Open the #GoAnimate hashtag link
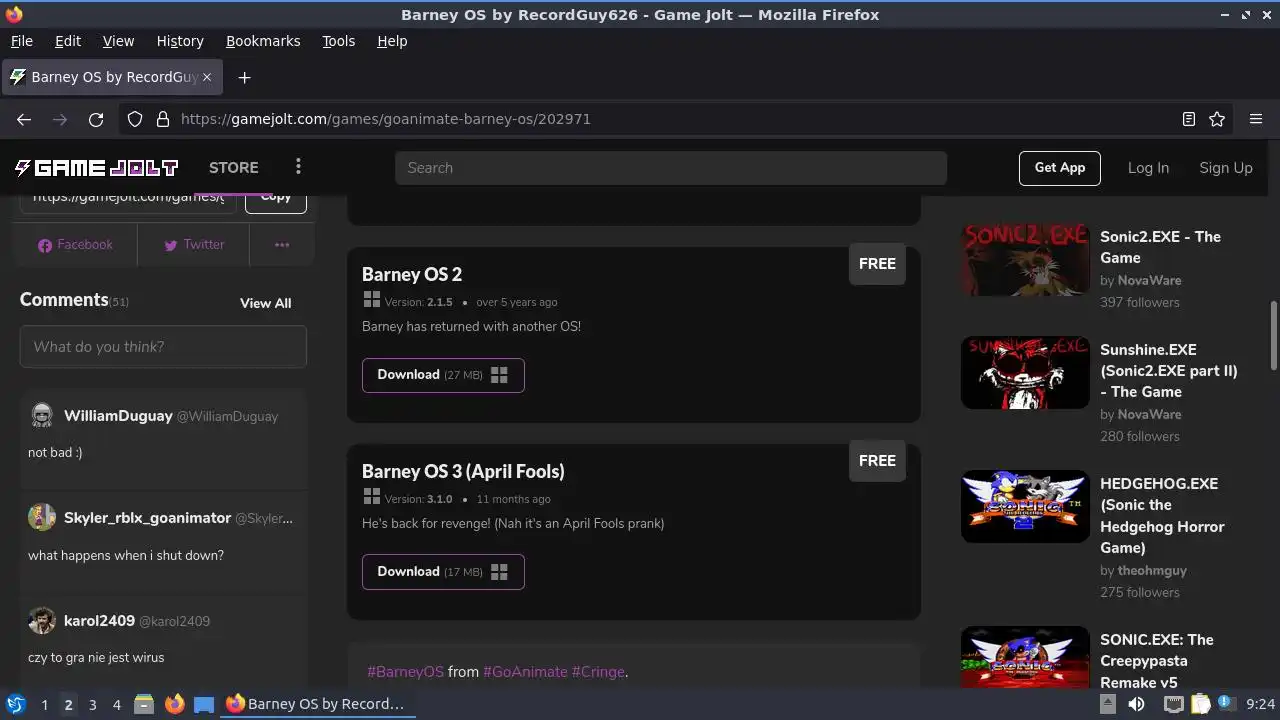The image size is (1280, 720). click(x=525, y=672)
